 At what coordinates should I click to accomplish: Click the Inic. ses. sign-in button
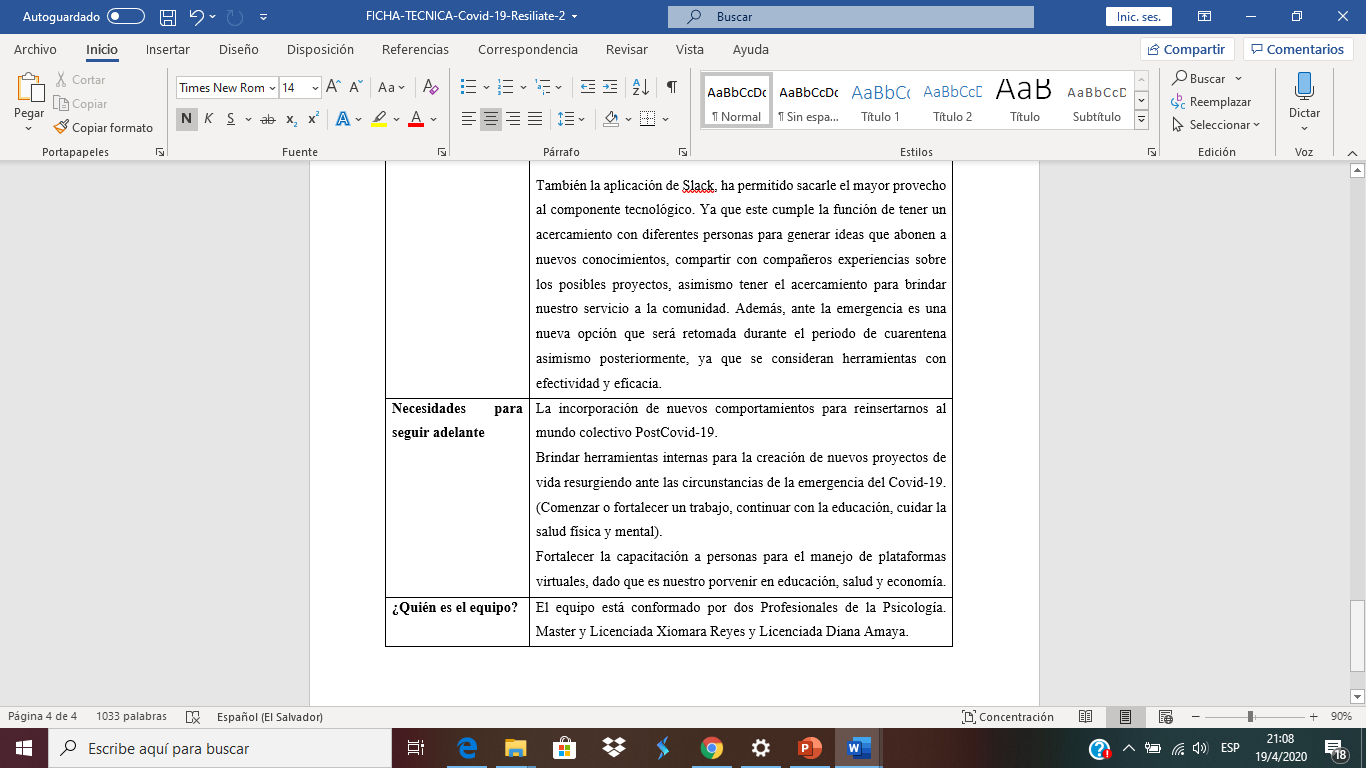click(x=1138, y=17)
